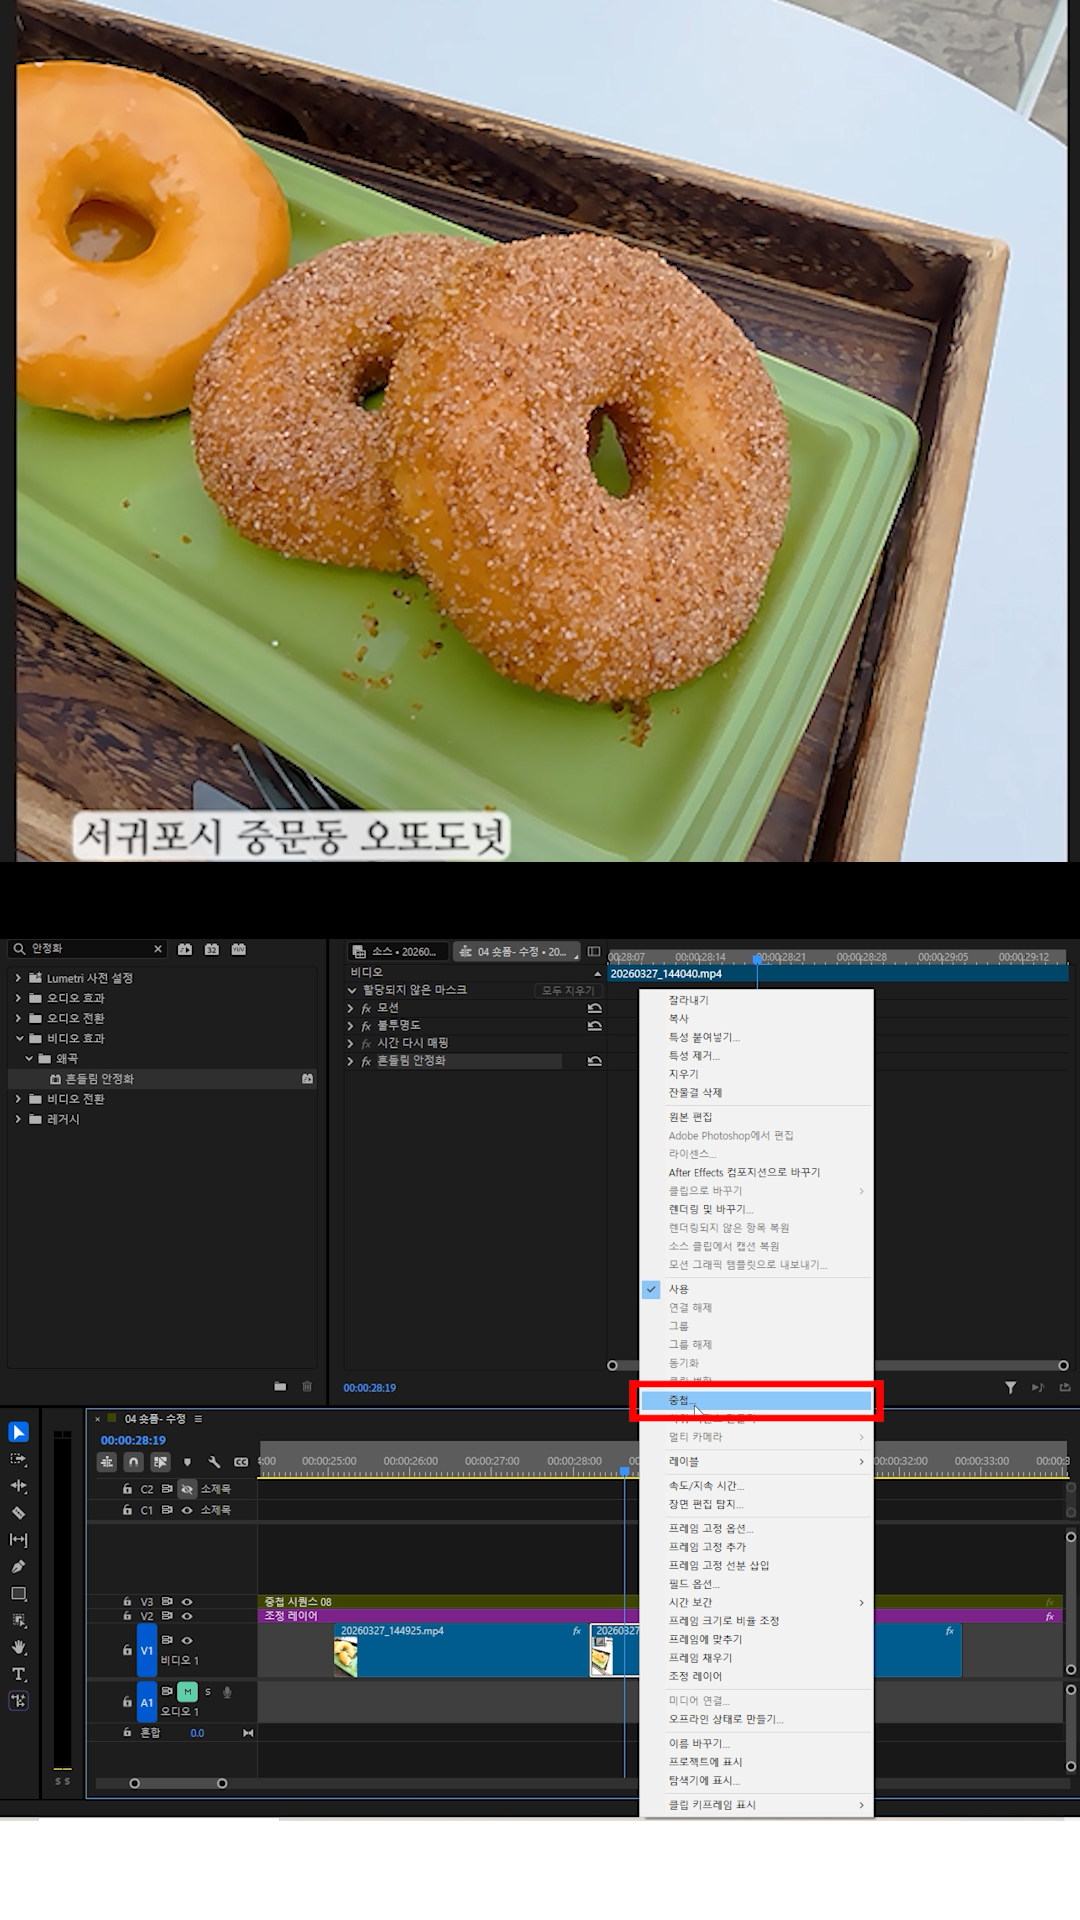Expand 오디오 효과 folder

18,998
